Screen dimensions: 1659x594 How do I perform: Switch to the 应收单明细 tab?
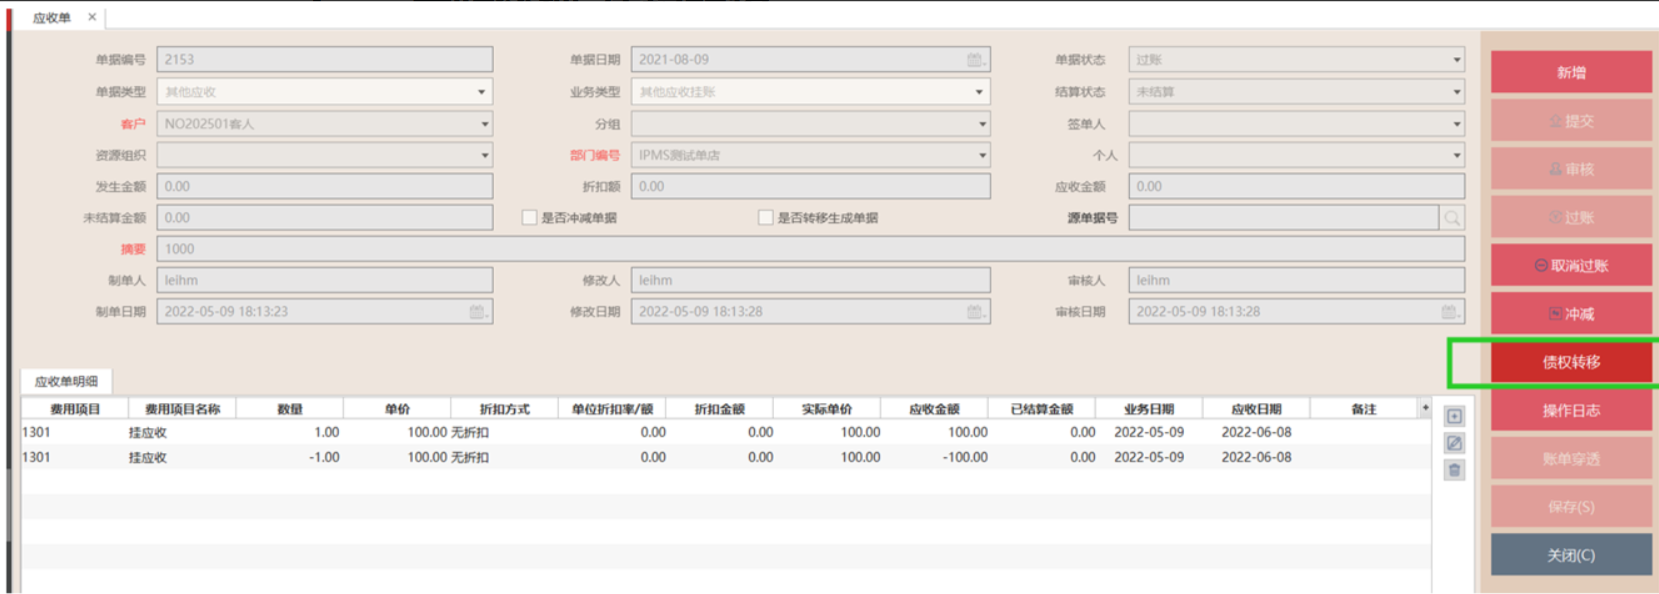(66, 381)
